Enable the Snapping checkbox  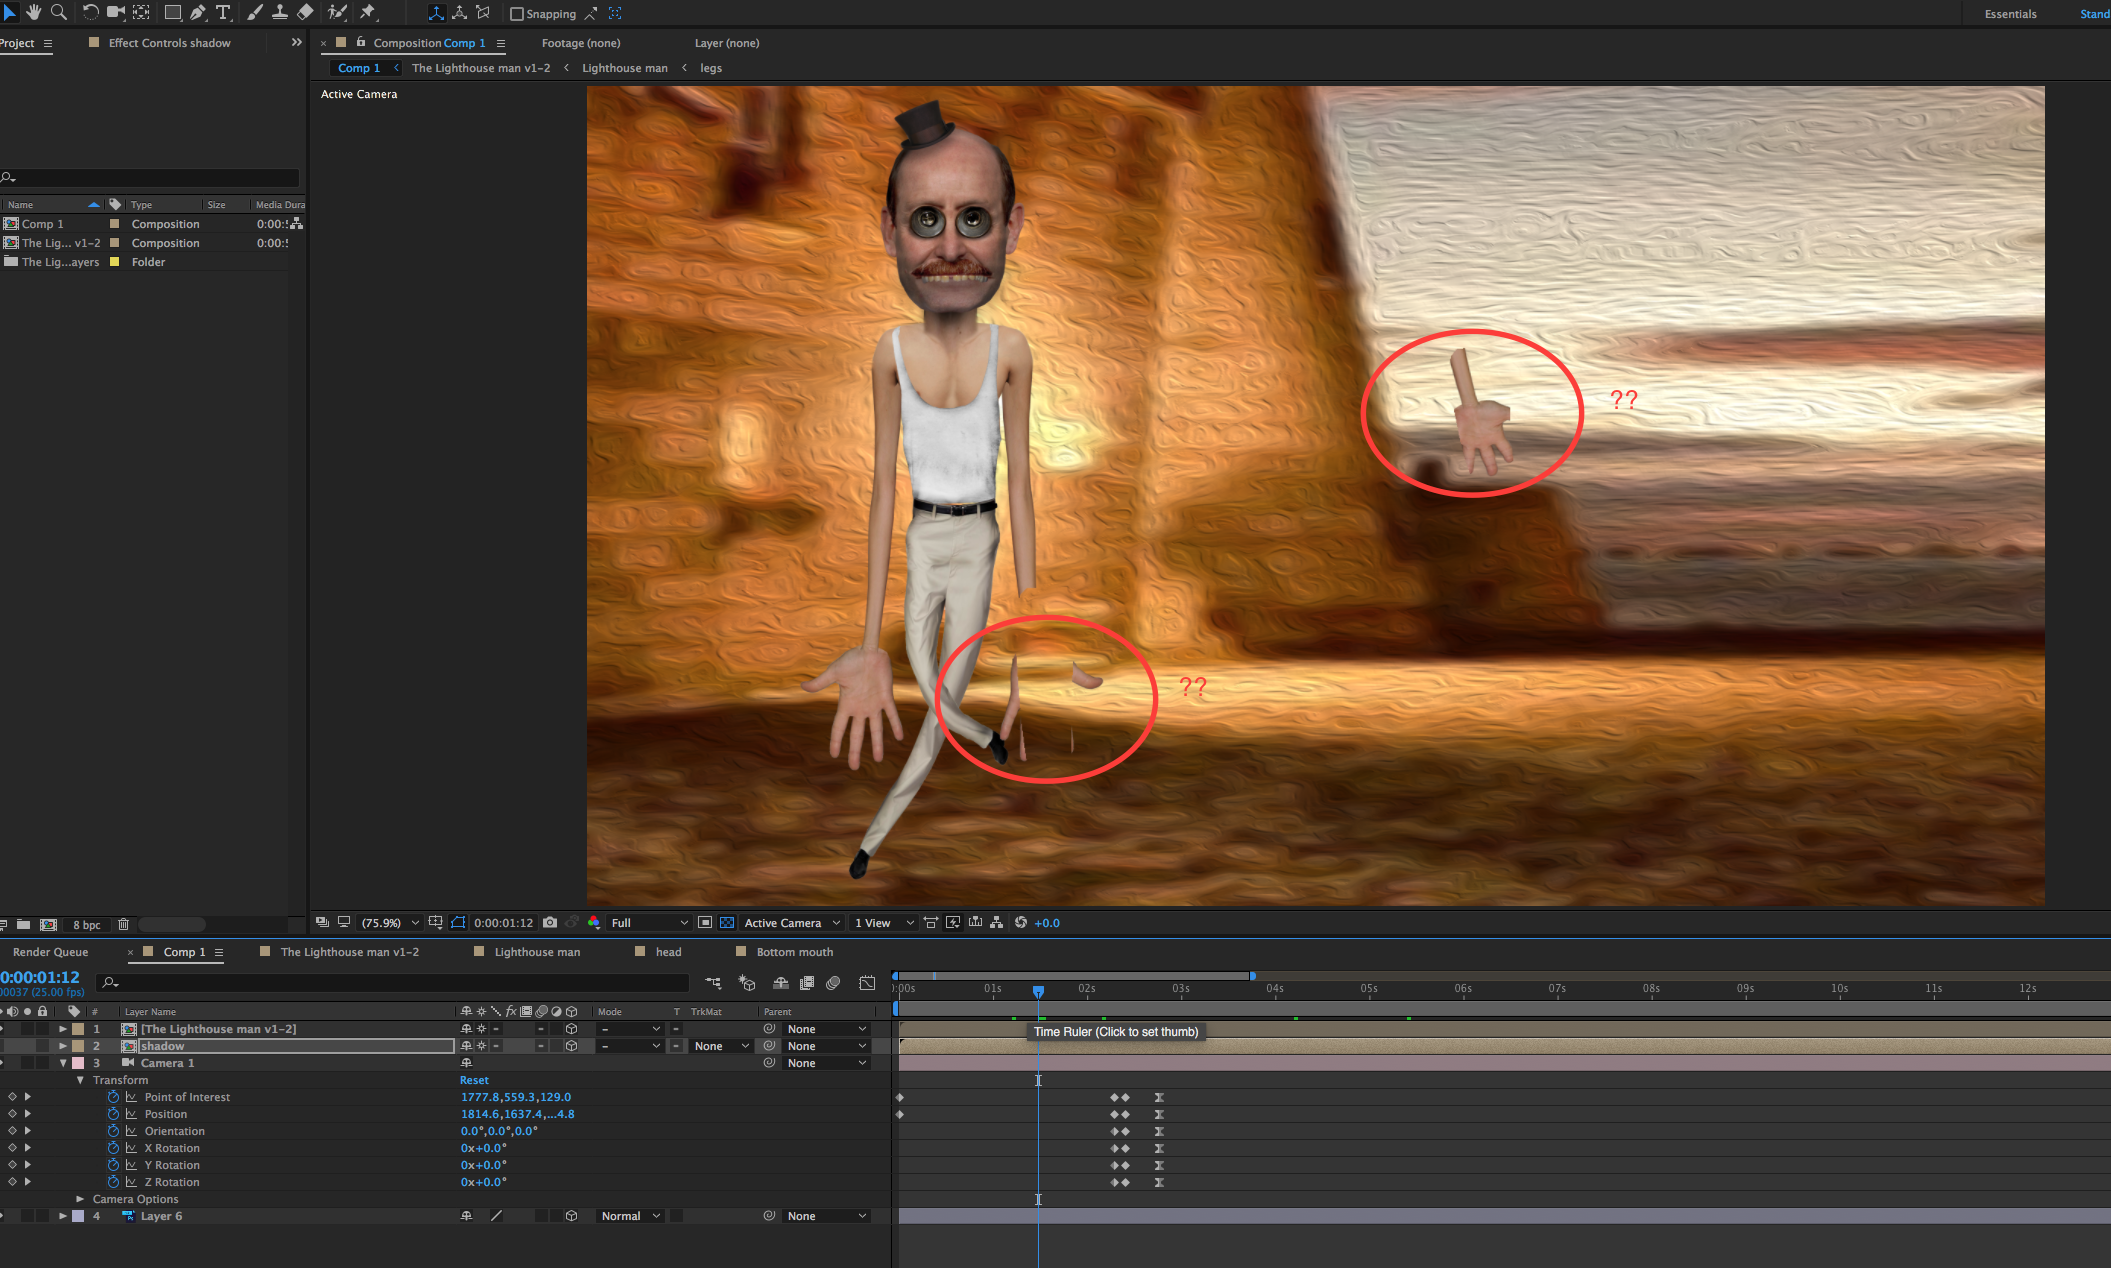(x=517, y=14)
